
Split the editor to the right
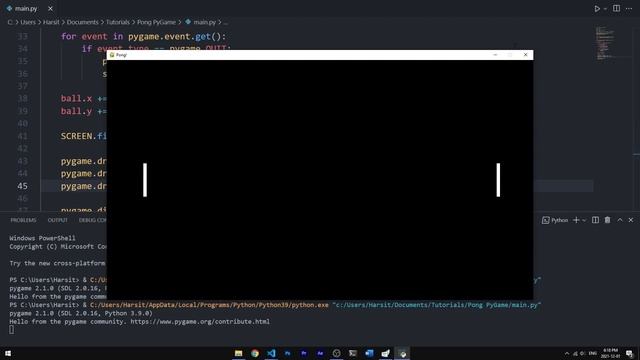[616, 9]
